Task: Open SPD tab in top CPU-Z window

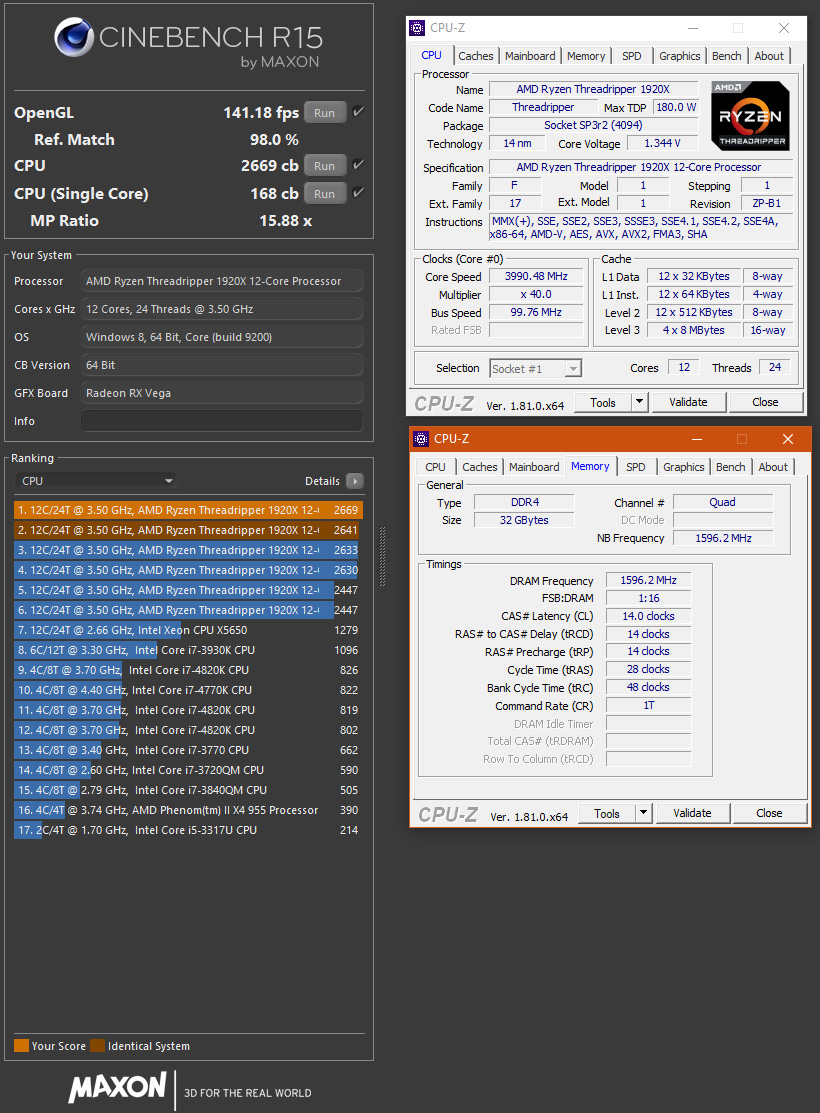Action: coord(632,56)
